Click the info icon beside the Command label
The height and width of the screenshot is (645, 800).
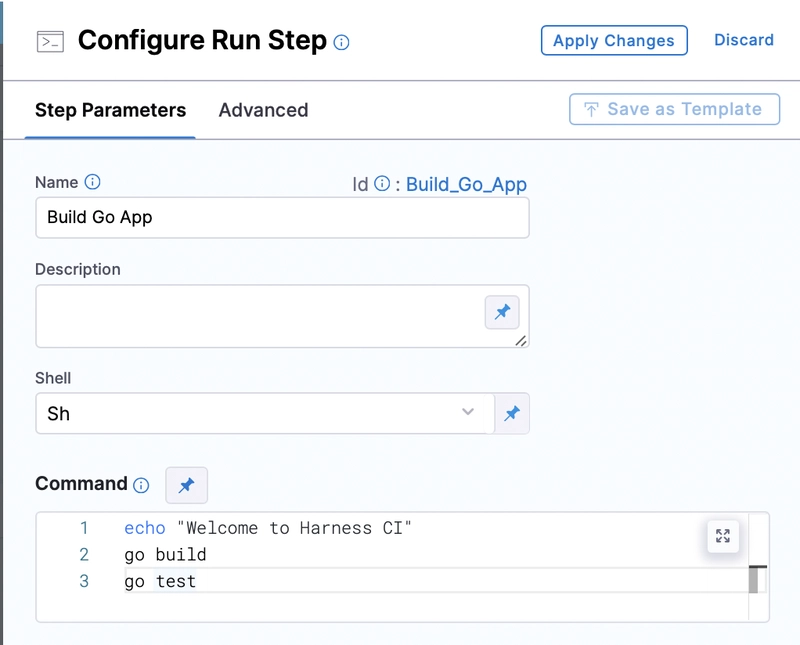pos(141,485)
